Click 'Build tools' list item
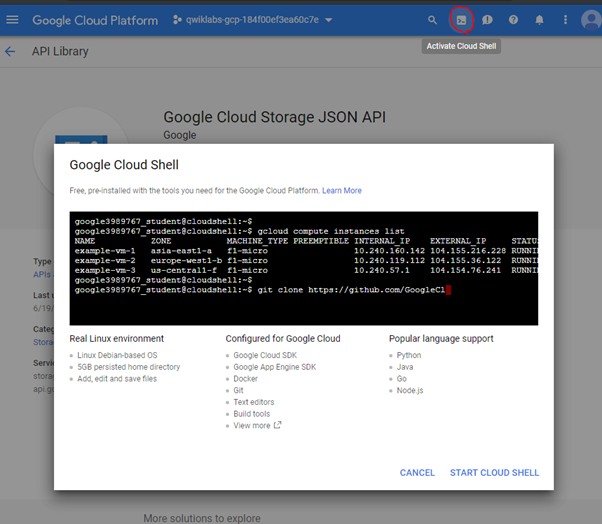Viewport: 602px width, 524px height. click(252, 414)
